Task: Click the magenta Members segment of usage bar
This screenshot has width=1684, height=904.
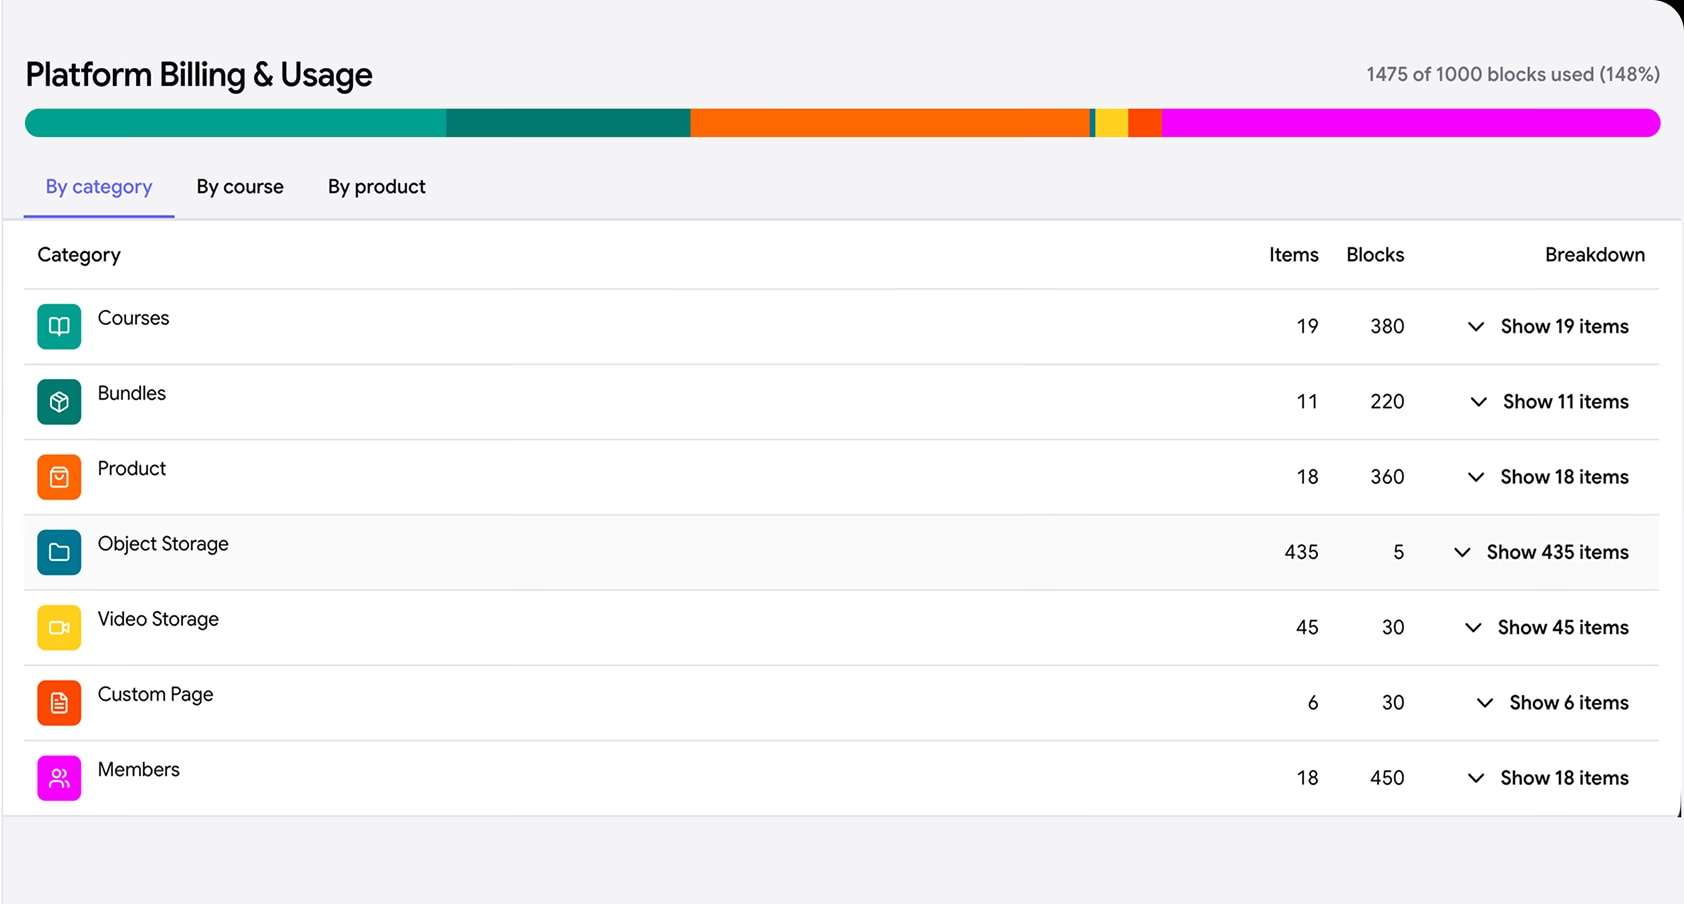Action: pos(1410,123)
